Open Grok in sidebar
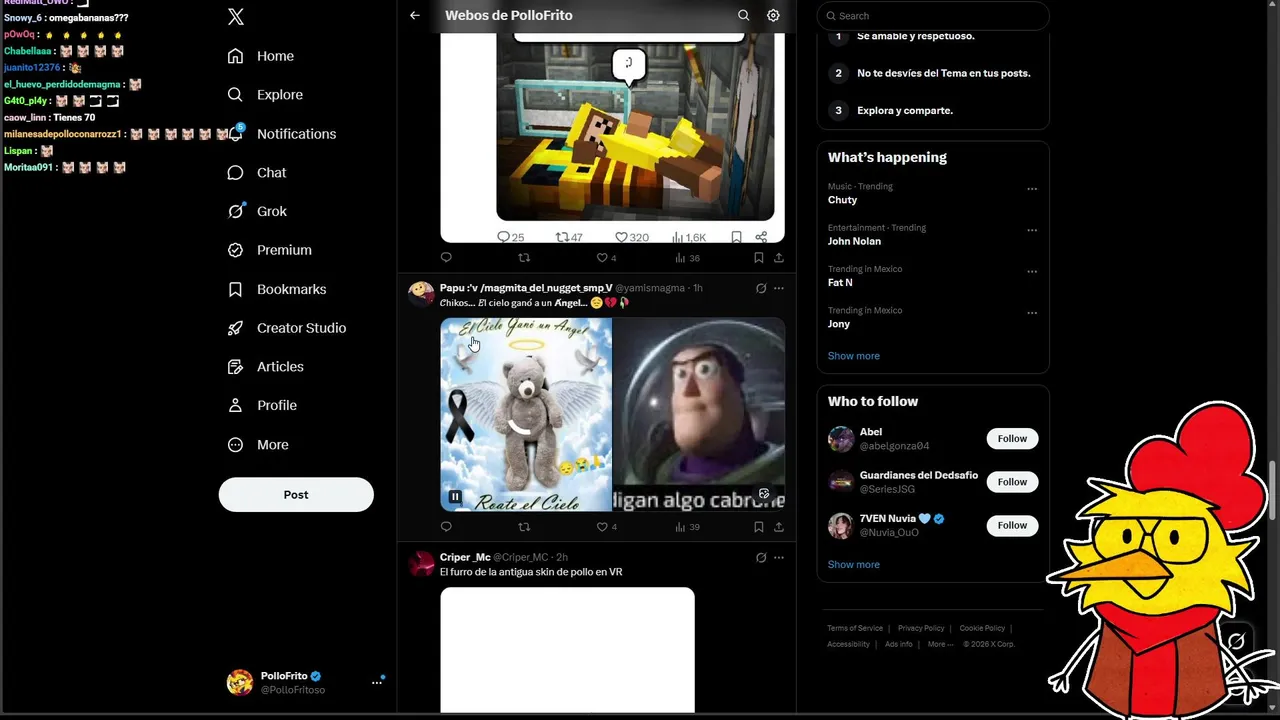The height and width of the screenshot is (720, 1280). tap(257, 211)
